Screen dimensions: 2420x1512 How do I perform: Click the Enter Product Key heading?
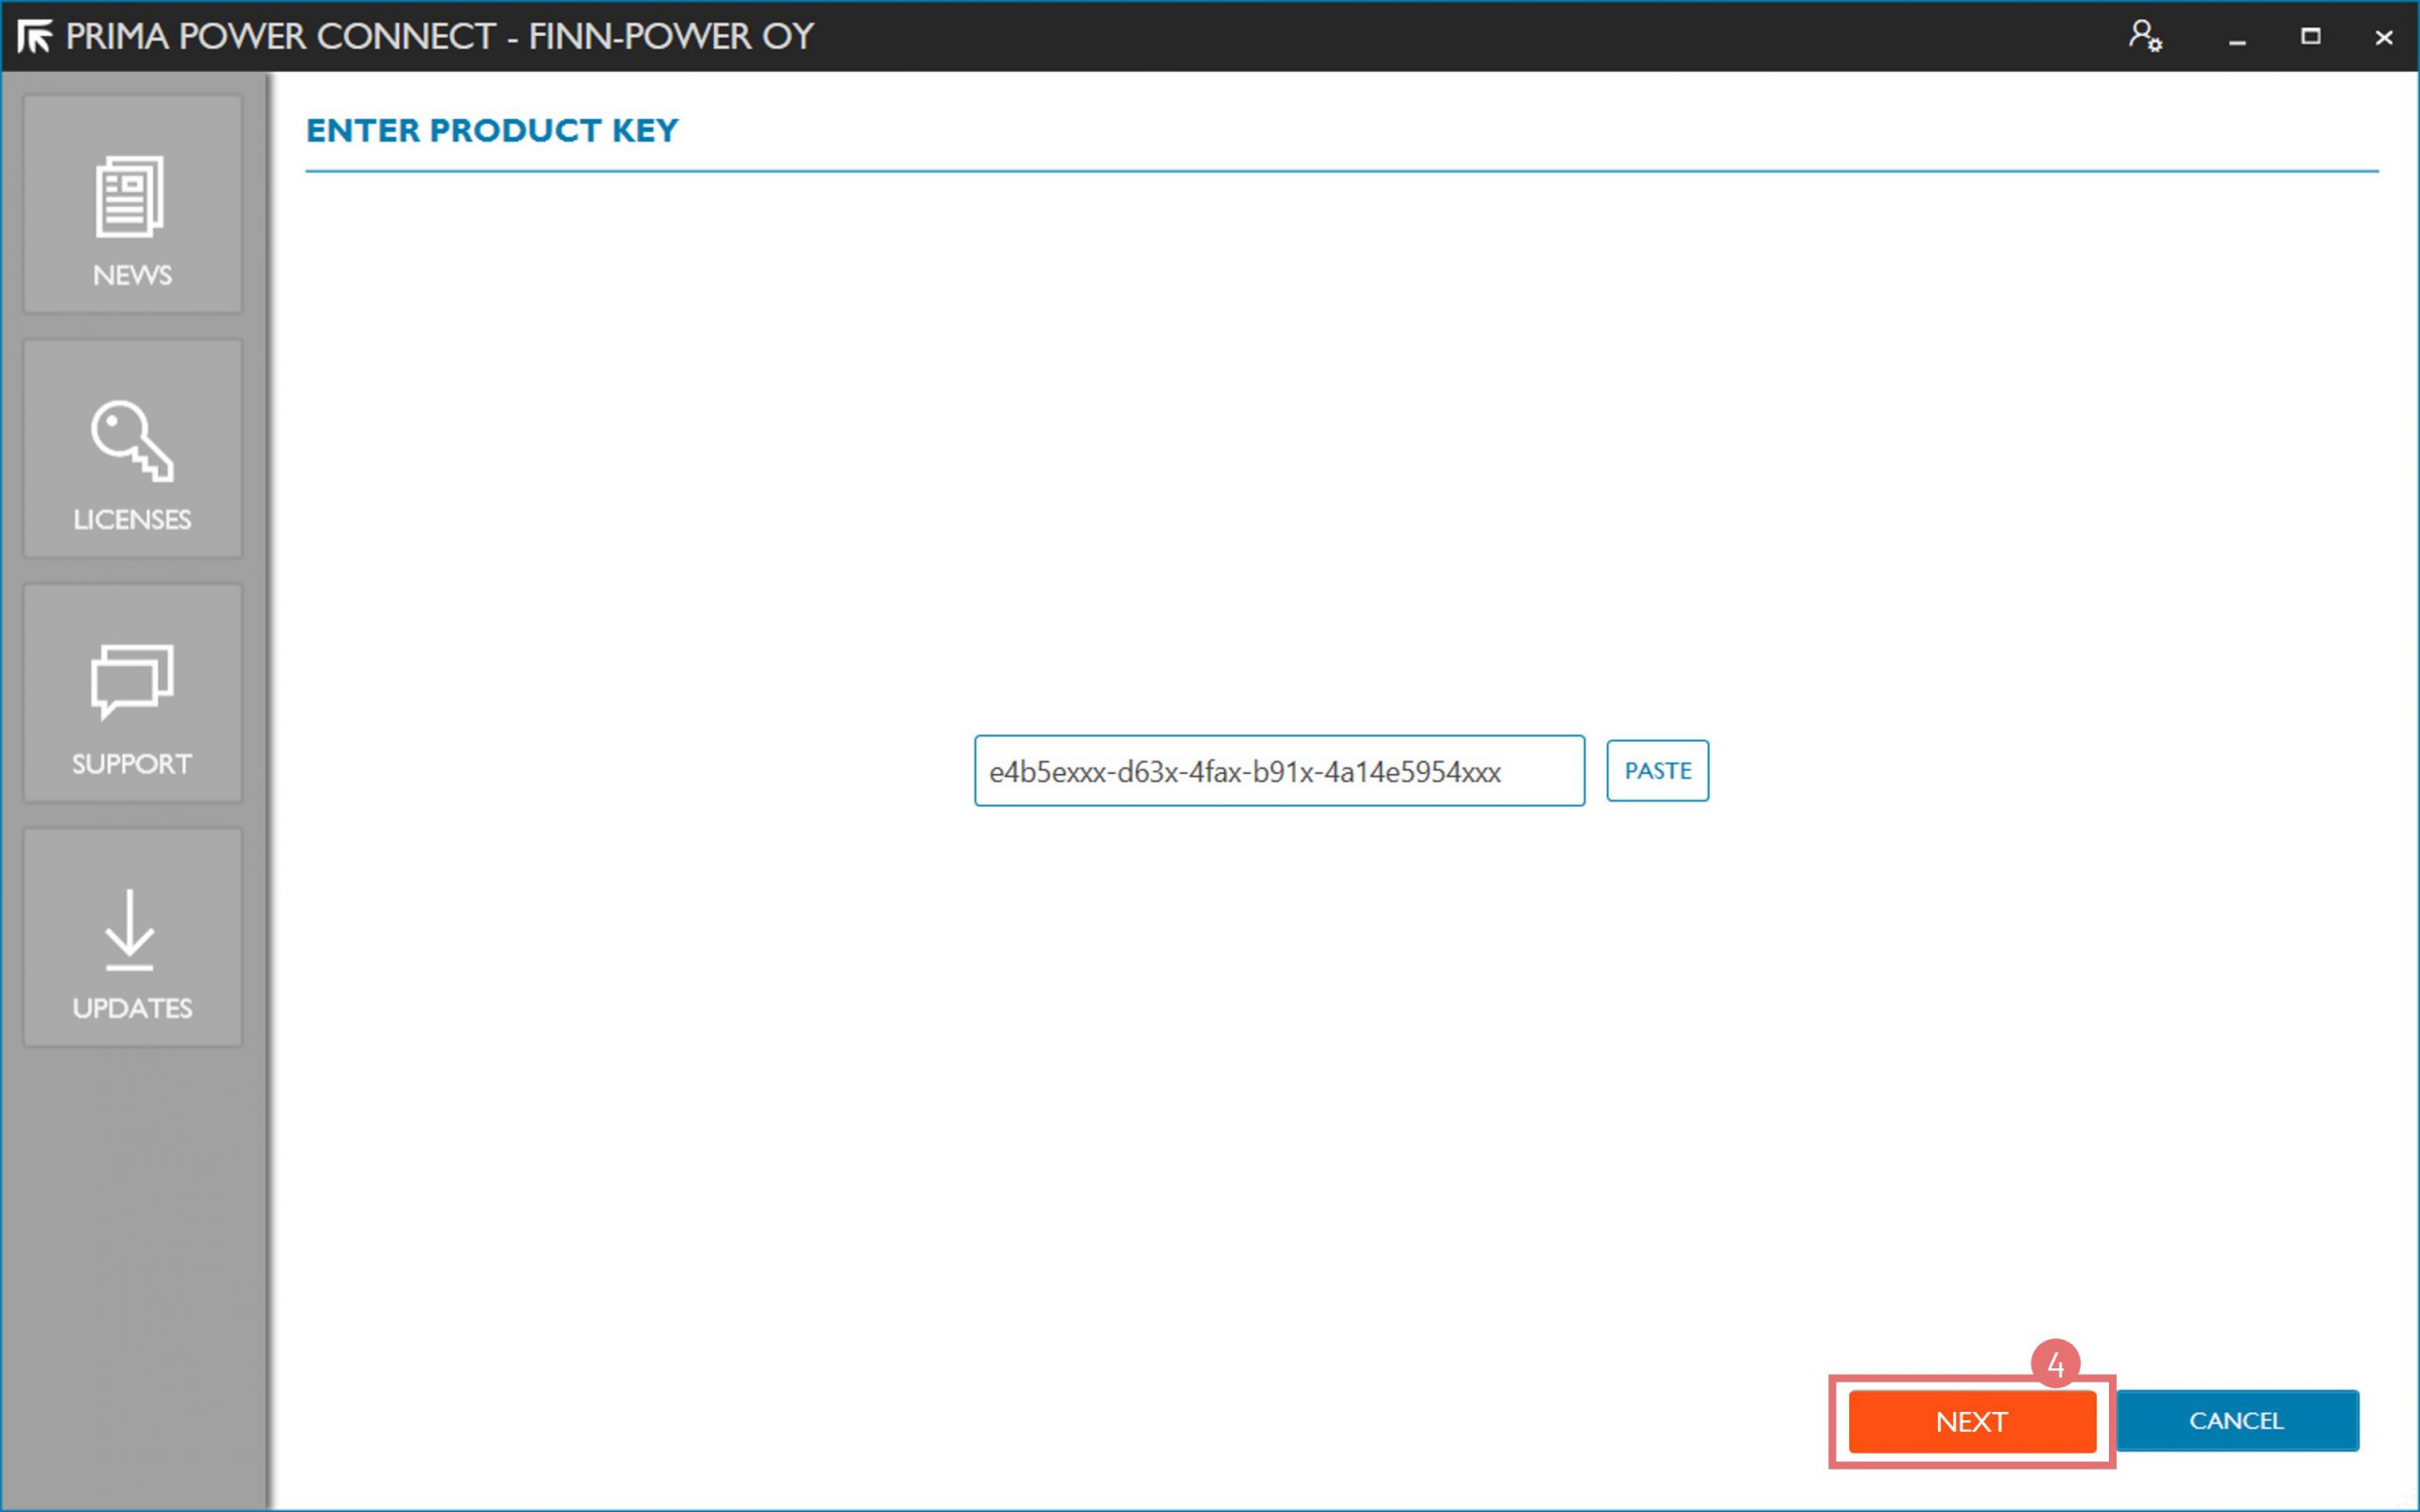pyautogui.click(x=492, y=131)
